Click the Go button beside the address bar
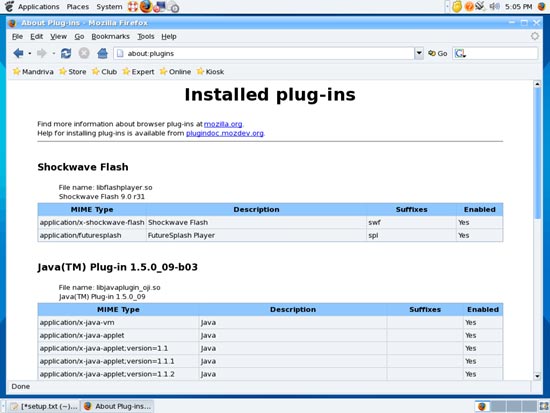 point(438,53)
